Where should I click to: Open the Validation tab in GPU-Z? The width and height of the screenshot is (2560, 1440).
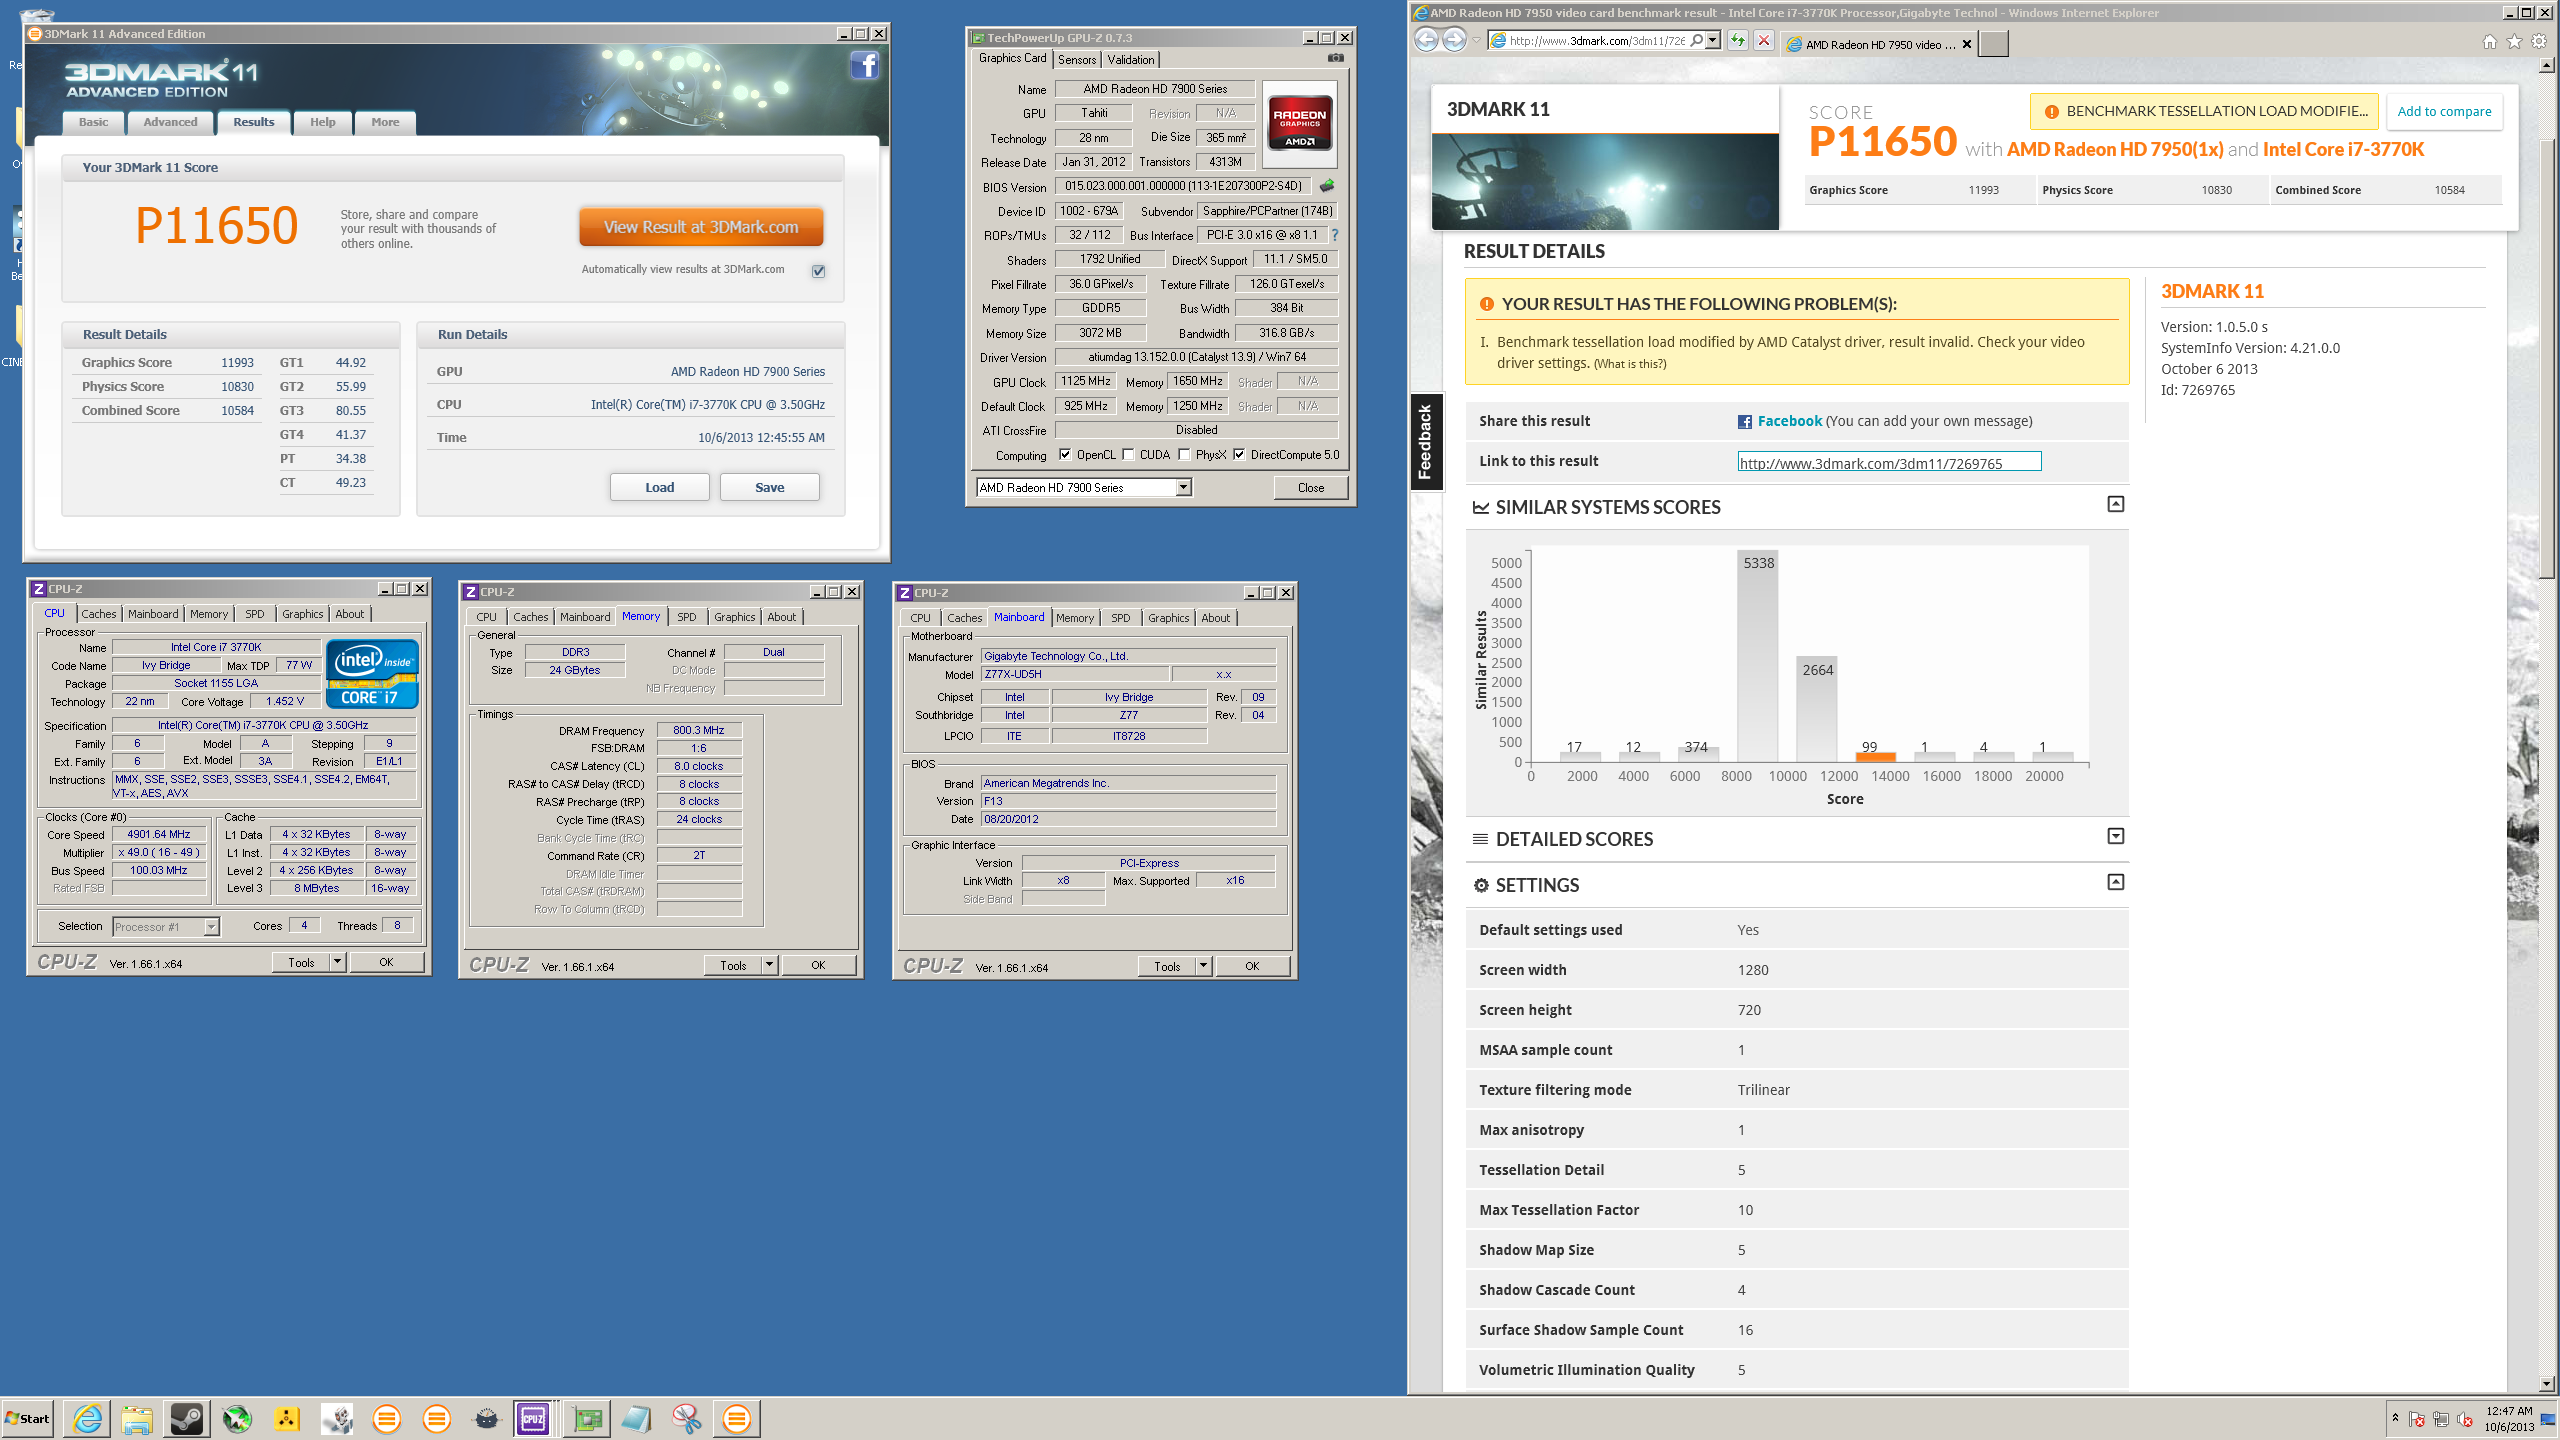(x=1131, y=60)
